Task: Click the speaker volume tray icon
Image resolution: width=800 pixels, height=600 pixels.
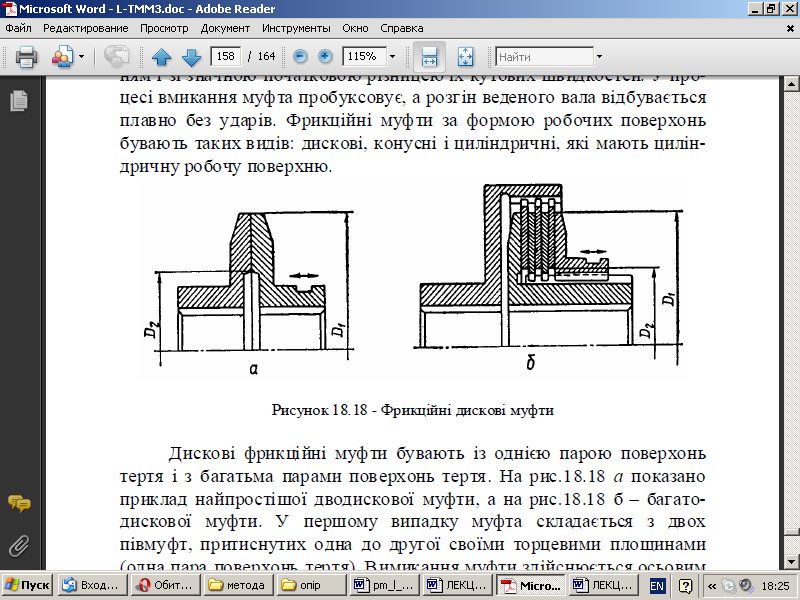Action: (746, 585)
